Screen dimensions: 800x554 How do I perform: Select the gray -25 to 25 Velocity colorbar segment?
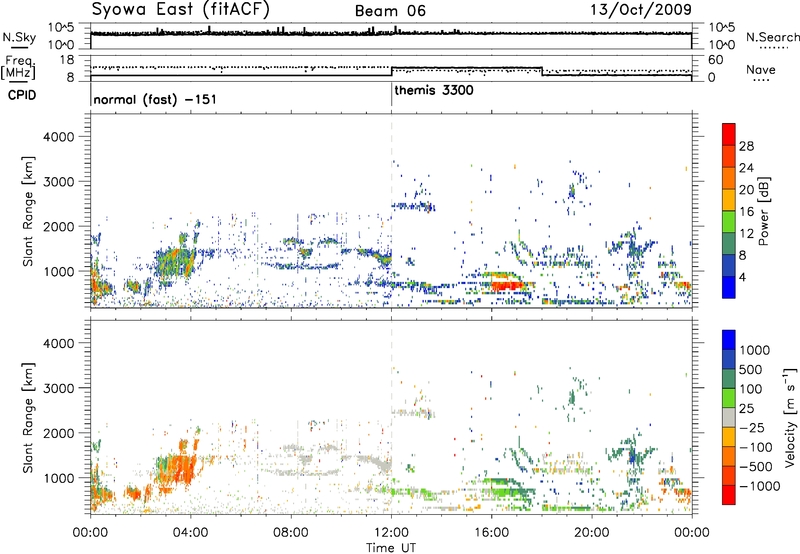pyautogui.click(x=729, y=417)
